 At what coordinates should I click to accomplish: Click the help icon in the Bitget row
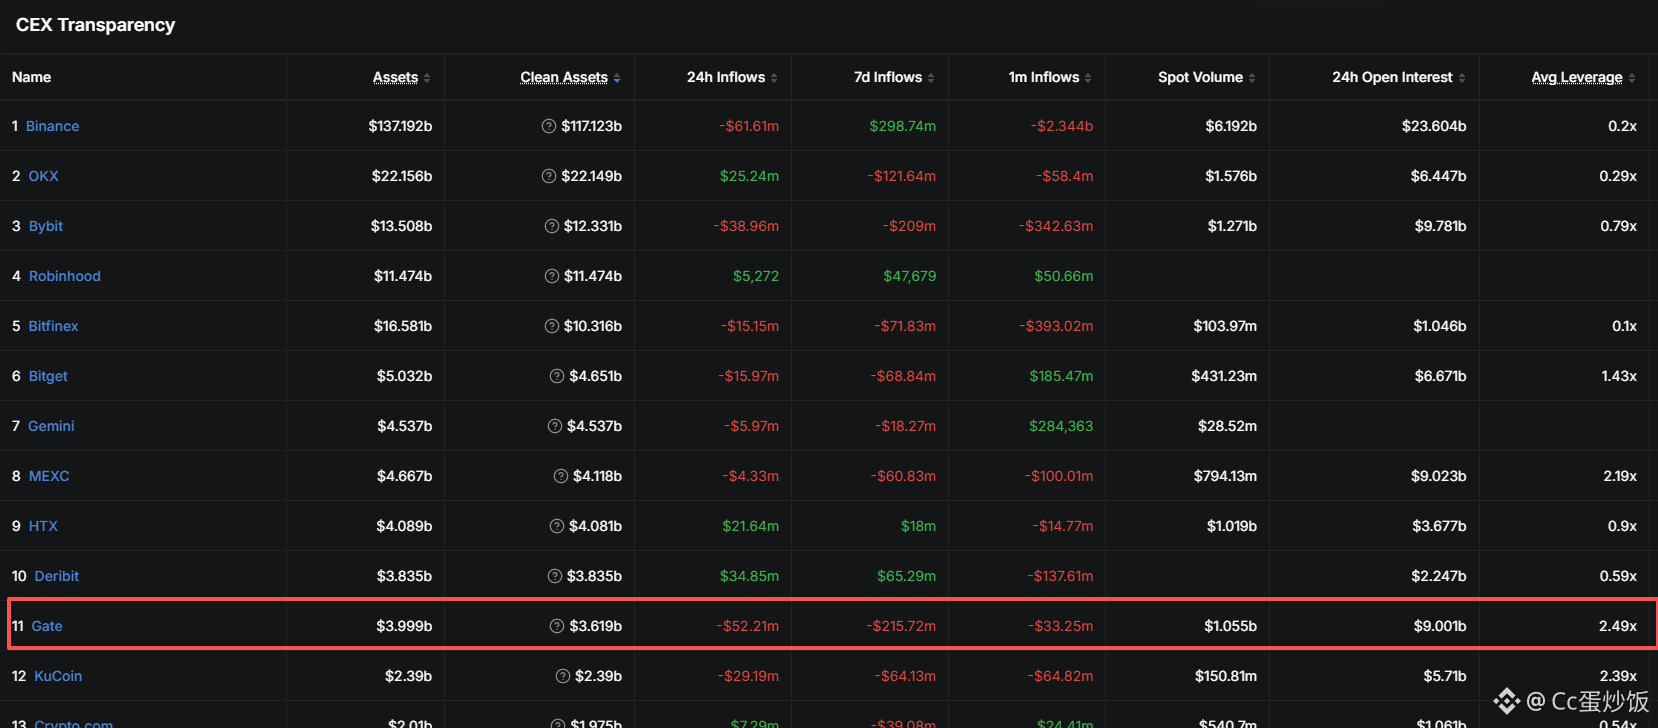coord(557,376)
